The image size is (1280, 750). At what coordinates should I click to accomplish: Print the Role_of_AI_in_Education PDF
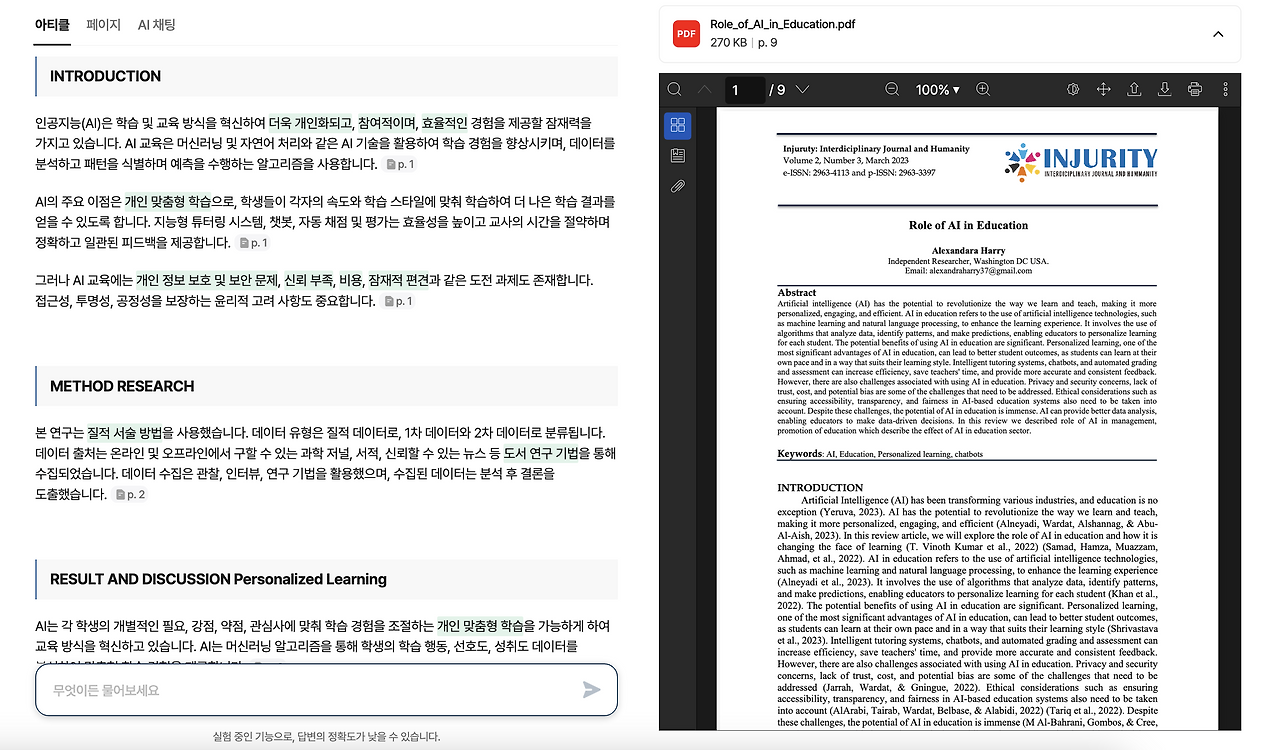(x=1194, y=89)
